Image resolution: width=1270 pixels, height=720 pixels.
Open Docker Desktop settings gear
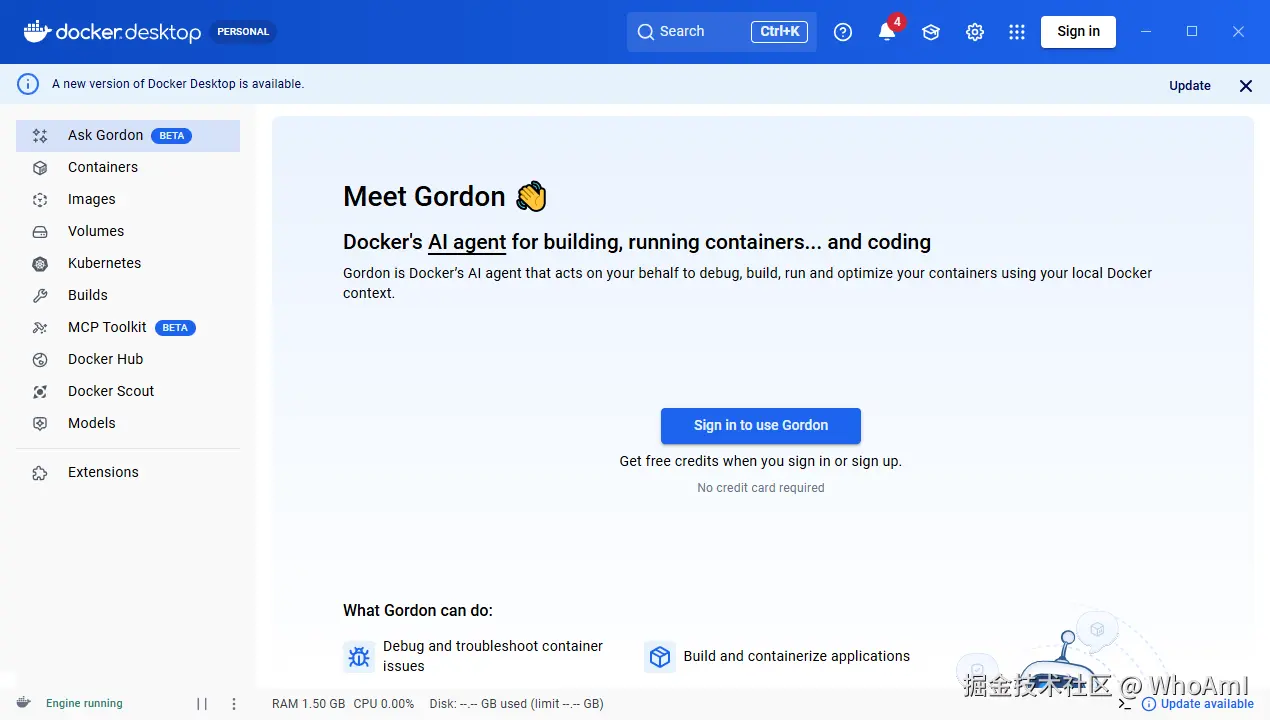tap(974, 31)
